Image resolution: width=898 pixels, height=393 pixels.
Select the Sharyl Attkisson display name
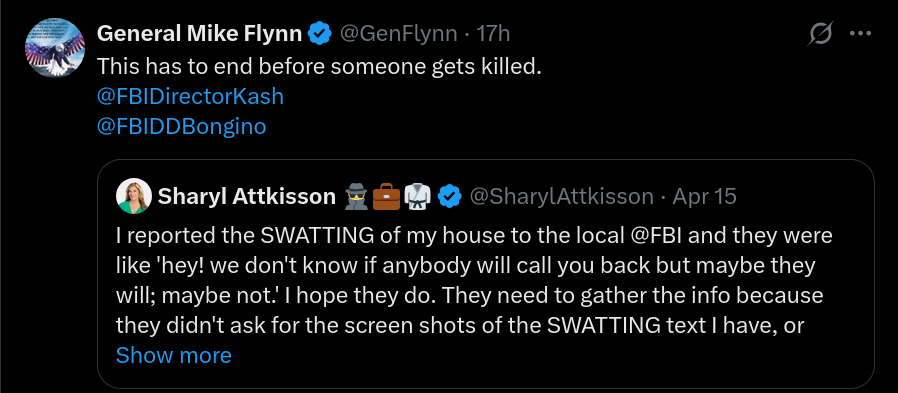(246, 196)
